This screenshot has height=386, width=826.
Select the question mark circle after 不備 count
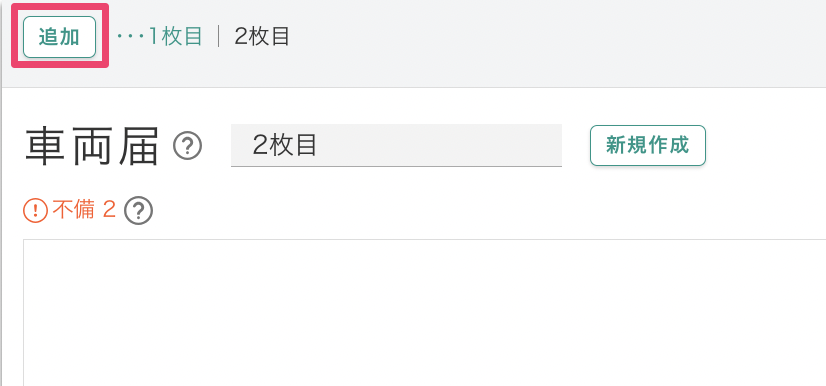pos(138,211)
